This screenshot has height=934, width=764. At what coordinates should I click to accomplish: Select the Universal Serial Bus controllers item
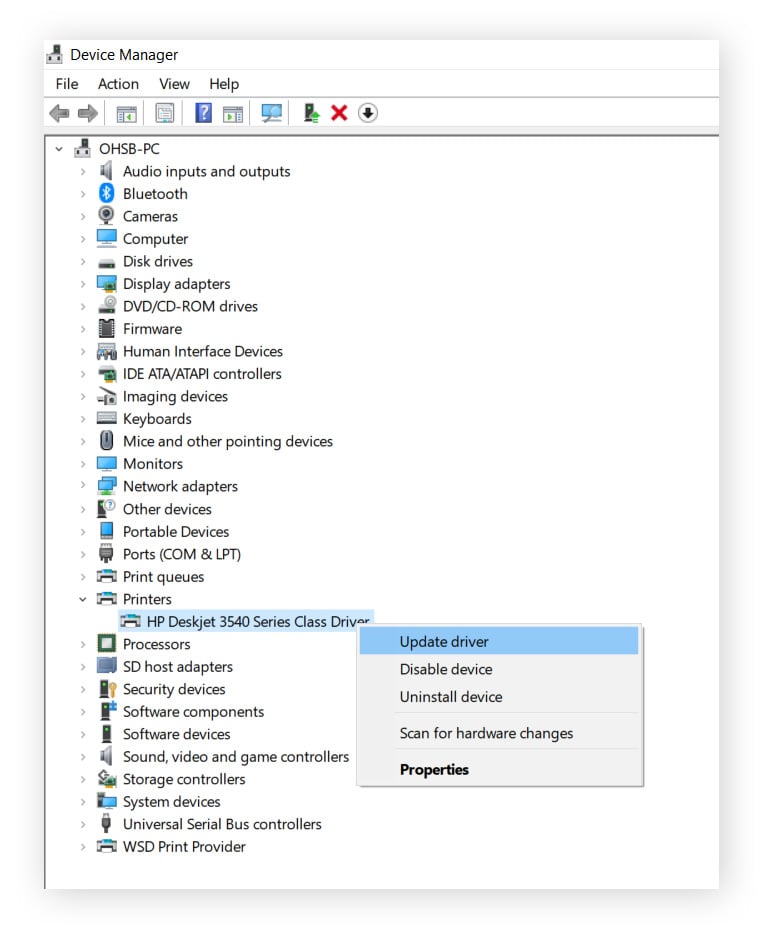(222, 824)
